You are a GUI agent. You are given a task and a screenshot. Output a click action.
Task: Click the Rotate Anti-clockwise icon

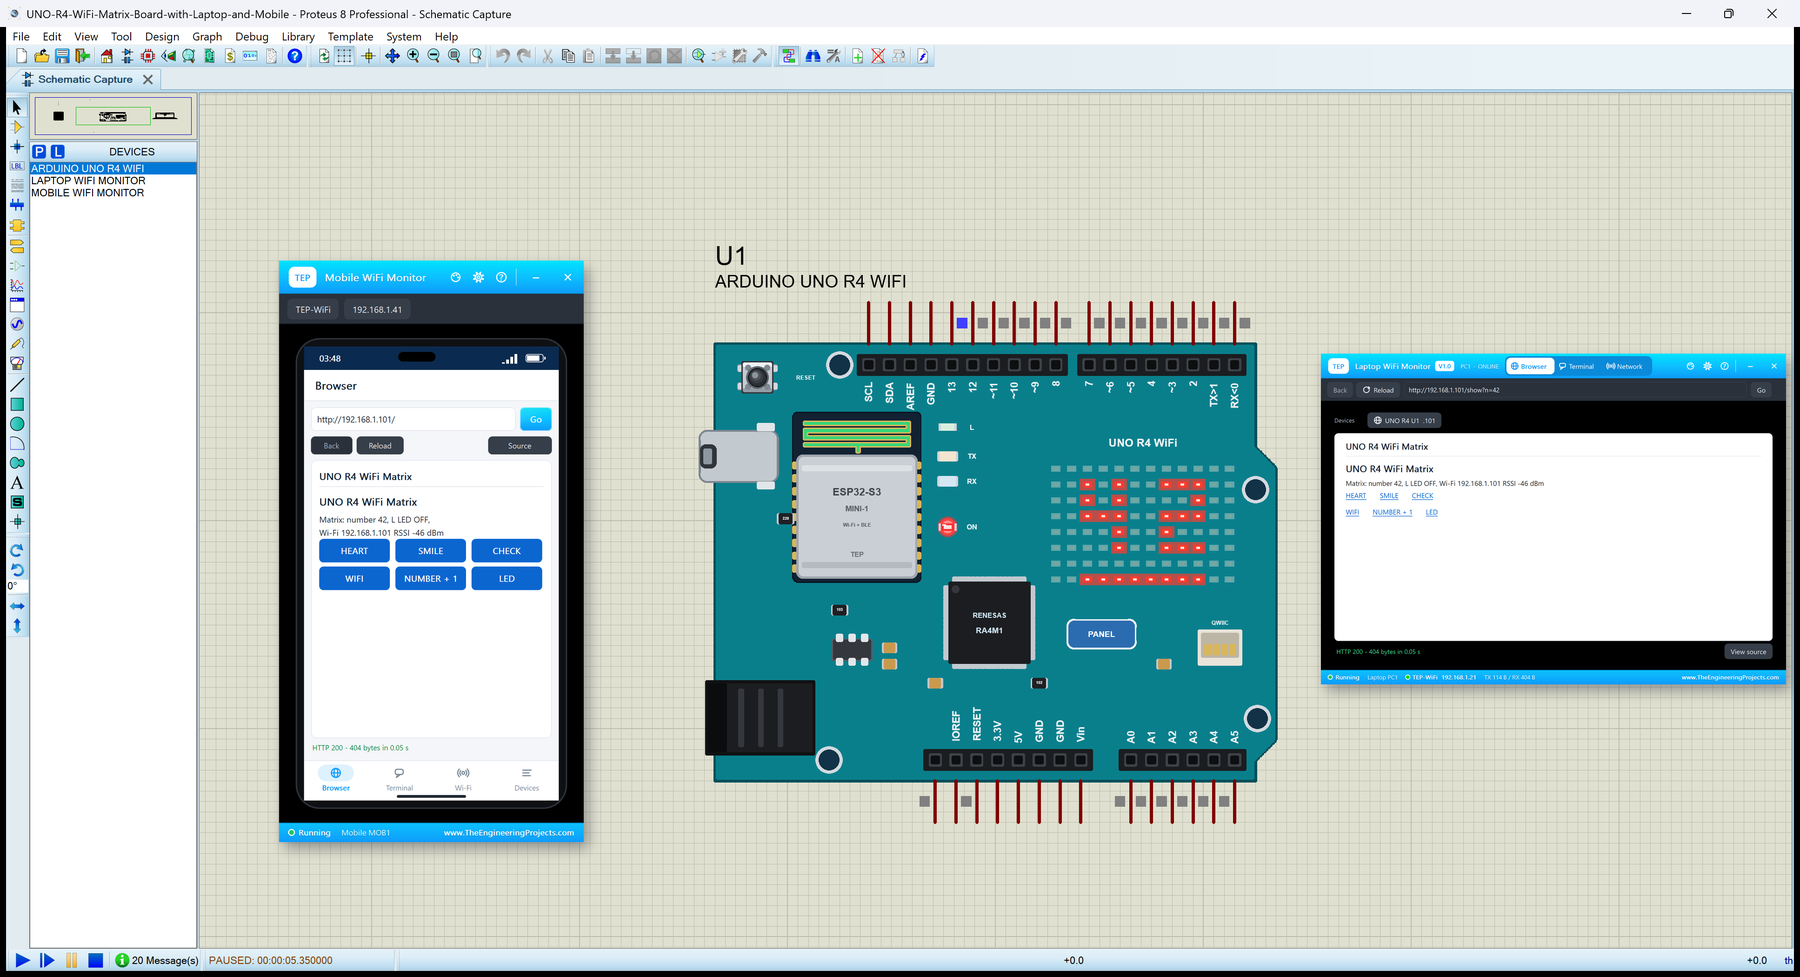[x=17, y=570]
